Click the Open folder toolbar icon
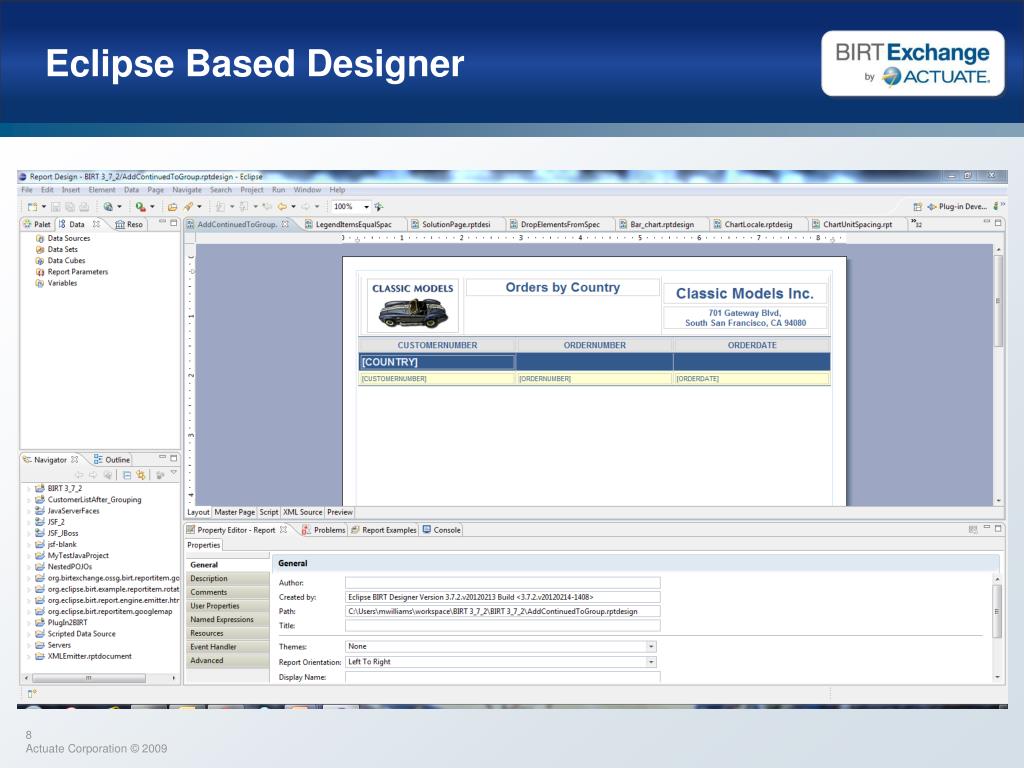The width and height of the screenshot is (1024, 768). pos(172,206)
